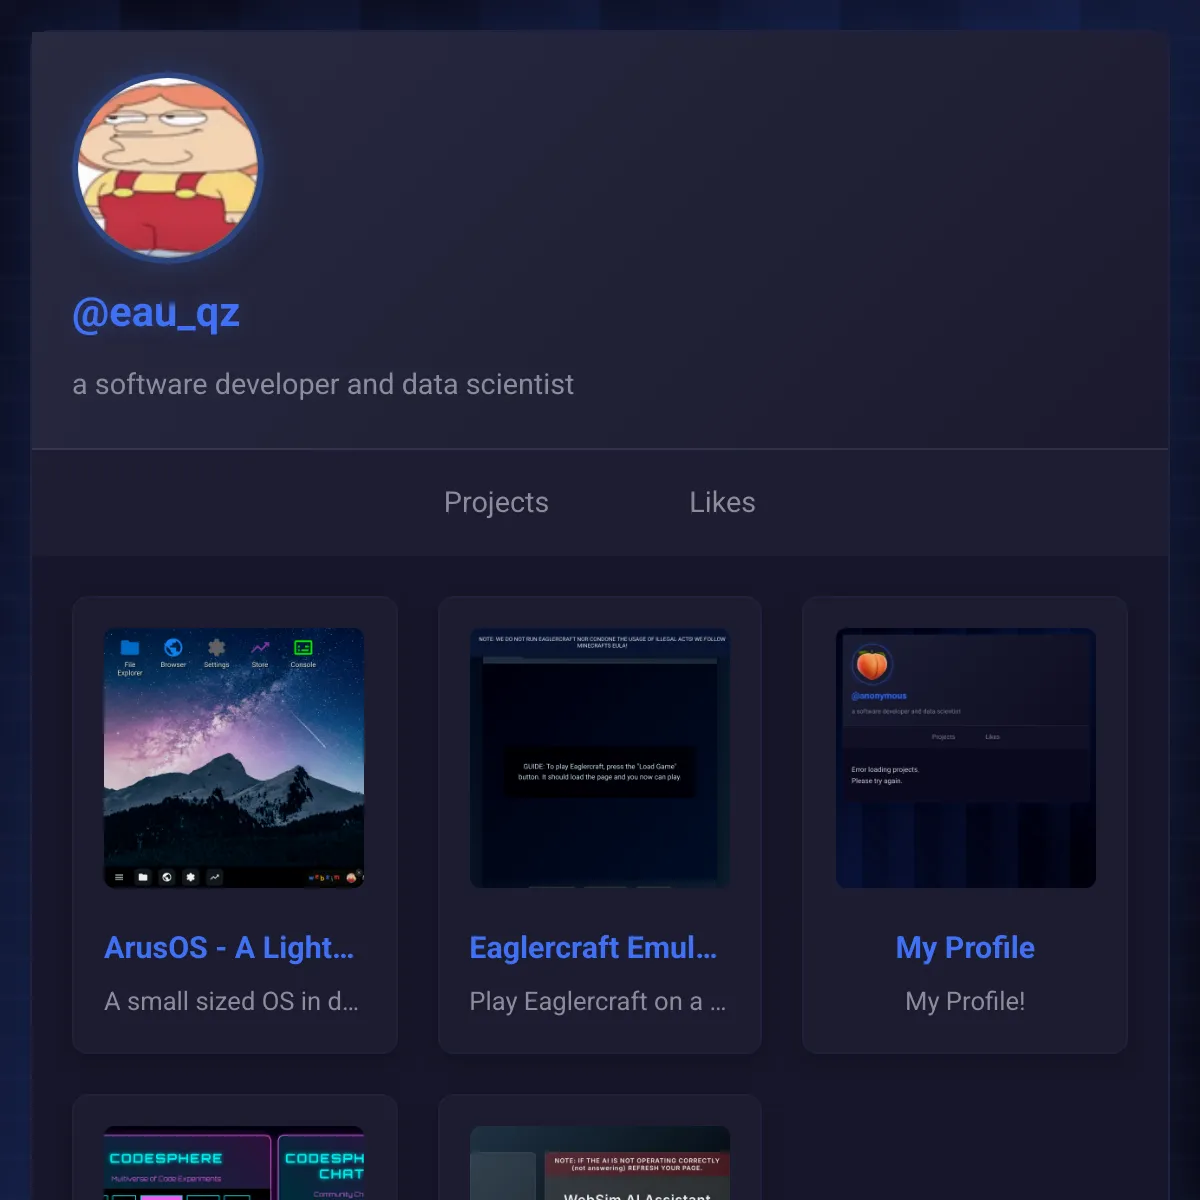The width and height of the screenshot is (1200, 1200).
Task: Open the Eaglercraft Emulator thumbnail
Action: coord(600,758)
